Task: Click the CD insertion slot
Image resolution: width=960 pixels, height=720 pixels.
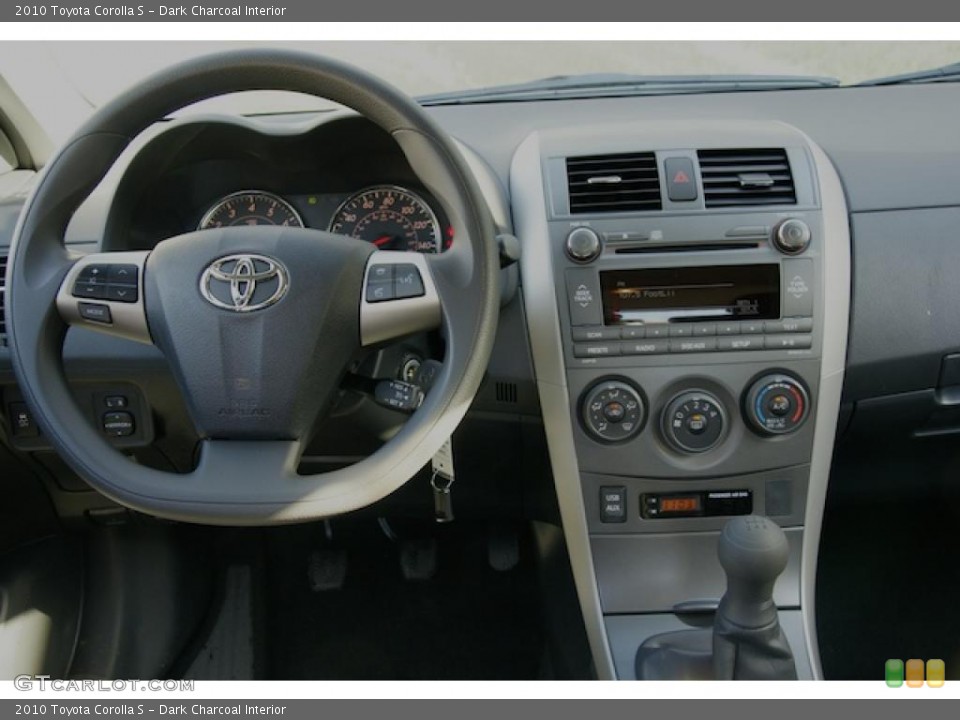Action: click(686, 247)
